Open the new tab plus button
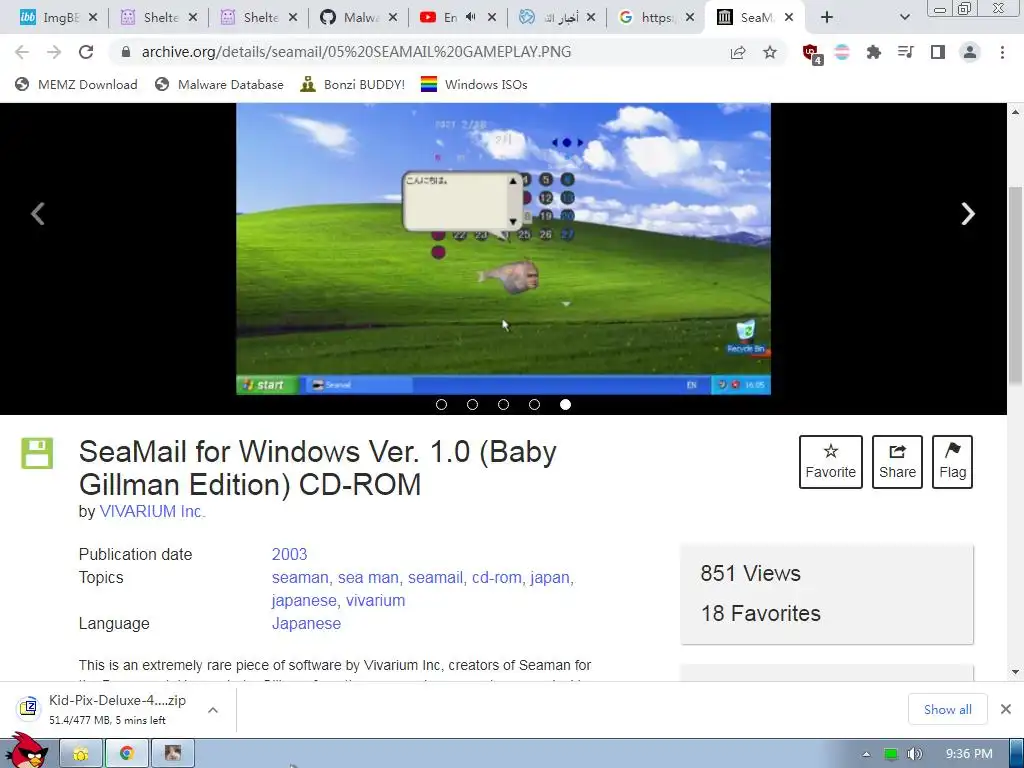The height and width of the screenshot is (768, 1024). [x=827, y=18]
